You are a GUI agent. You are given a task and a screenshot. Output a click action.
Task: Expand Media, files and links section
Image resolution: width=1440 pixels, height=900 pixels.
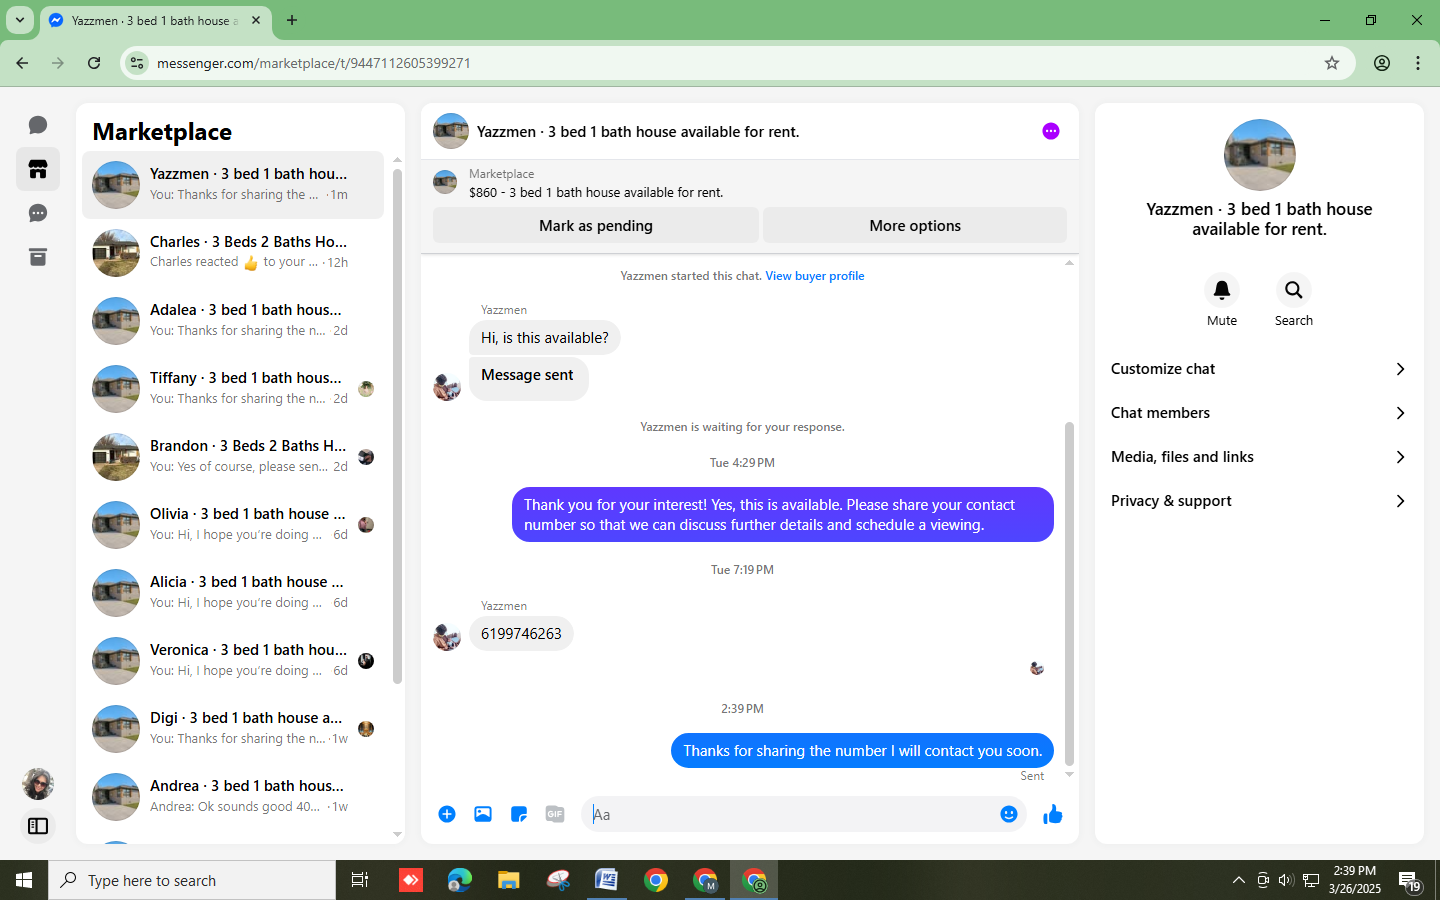click(1259, 457)
